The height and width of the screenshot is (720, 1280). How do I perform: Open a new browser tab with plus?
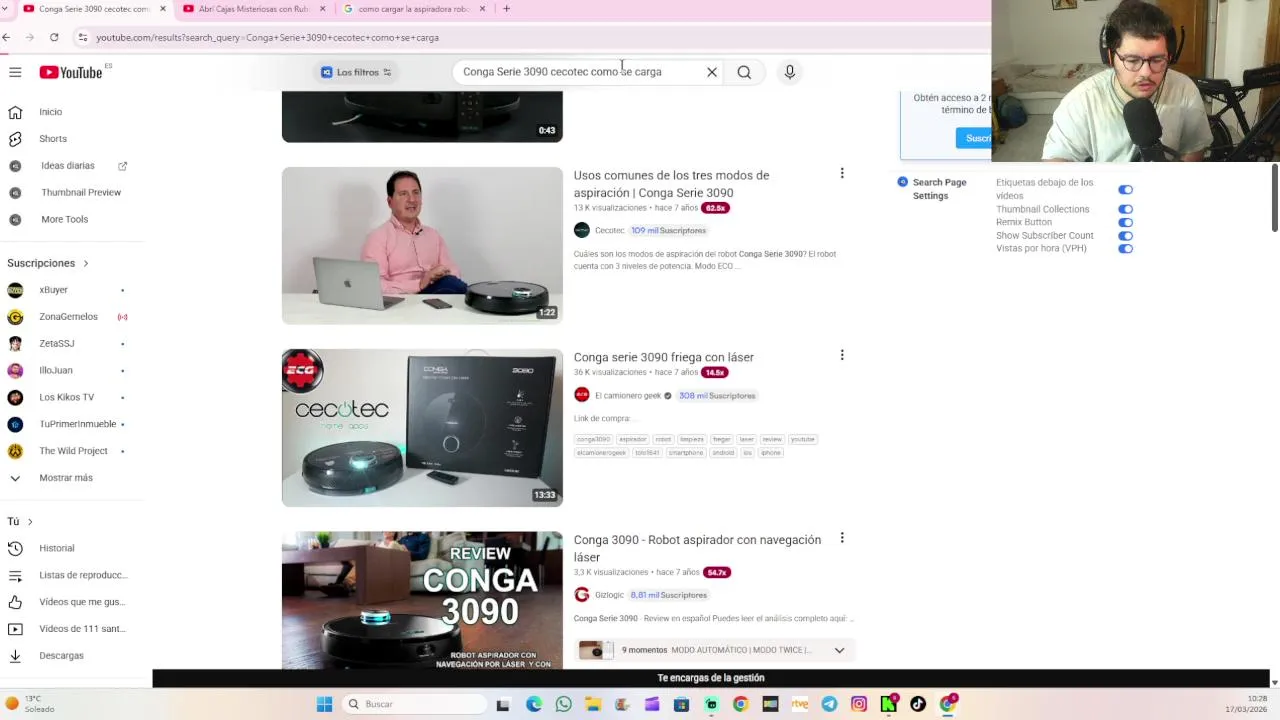tap(506, 9)
